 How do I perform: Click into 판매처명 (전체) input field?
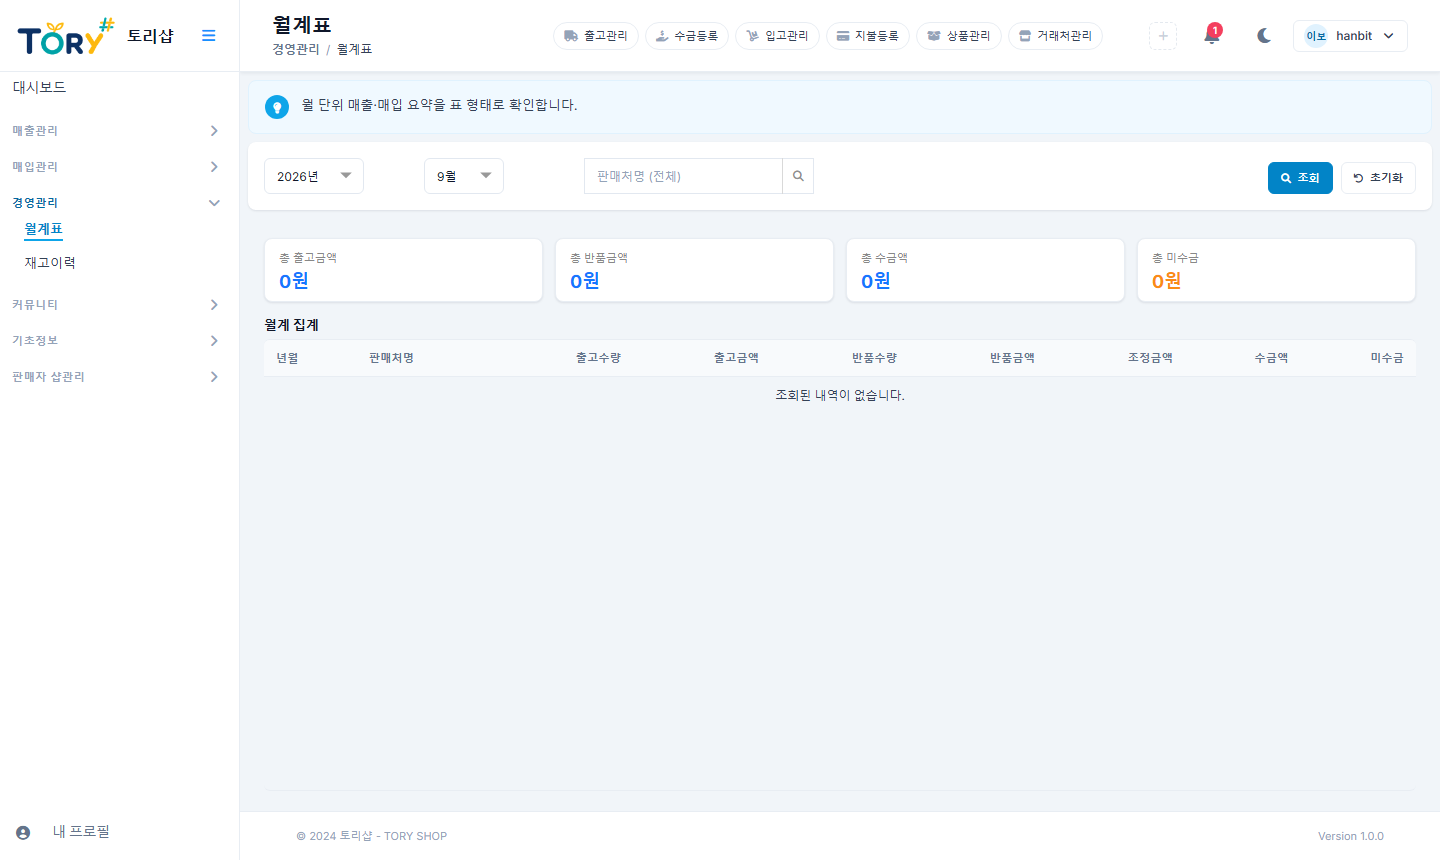point(683,176)
